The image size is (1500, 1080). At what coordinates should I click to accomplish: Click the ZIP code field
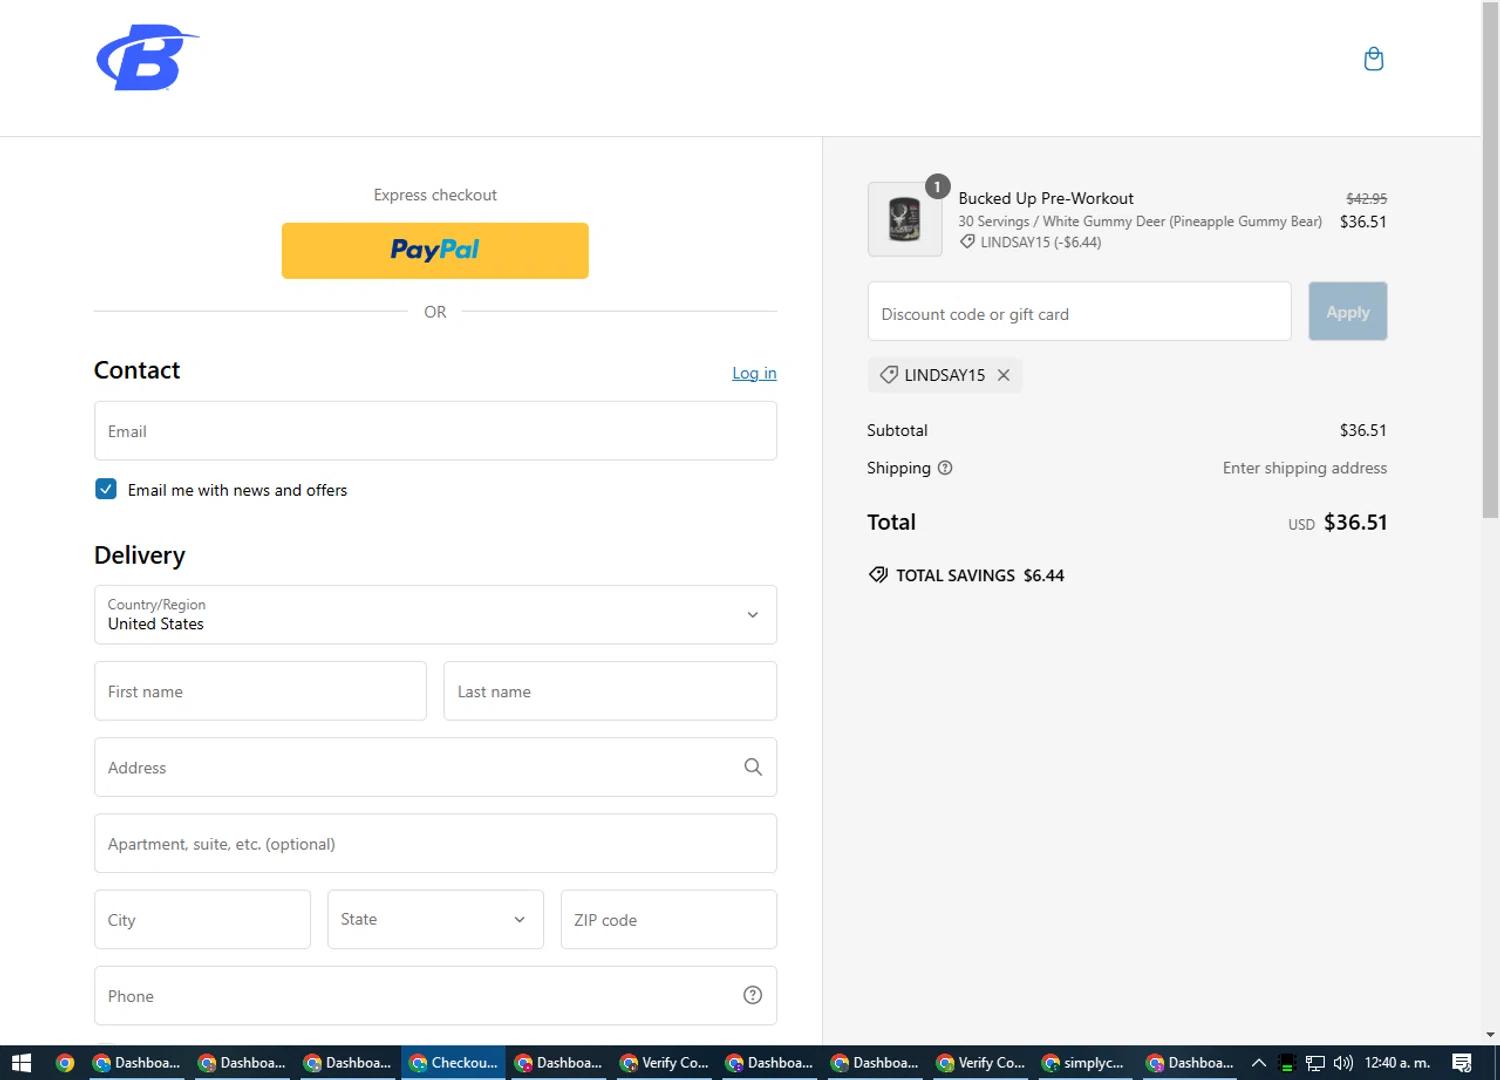click(x=668, y=919)
